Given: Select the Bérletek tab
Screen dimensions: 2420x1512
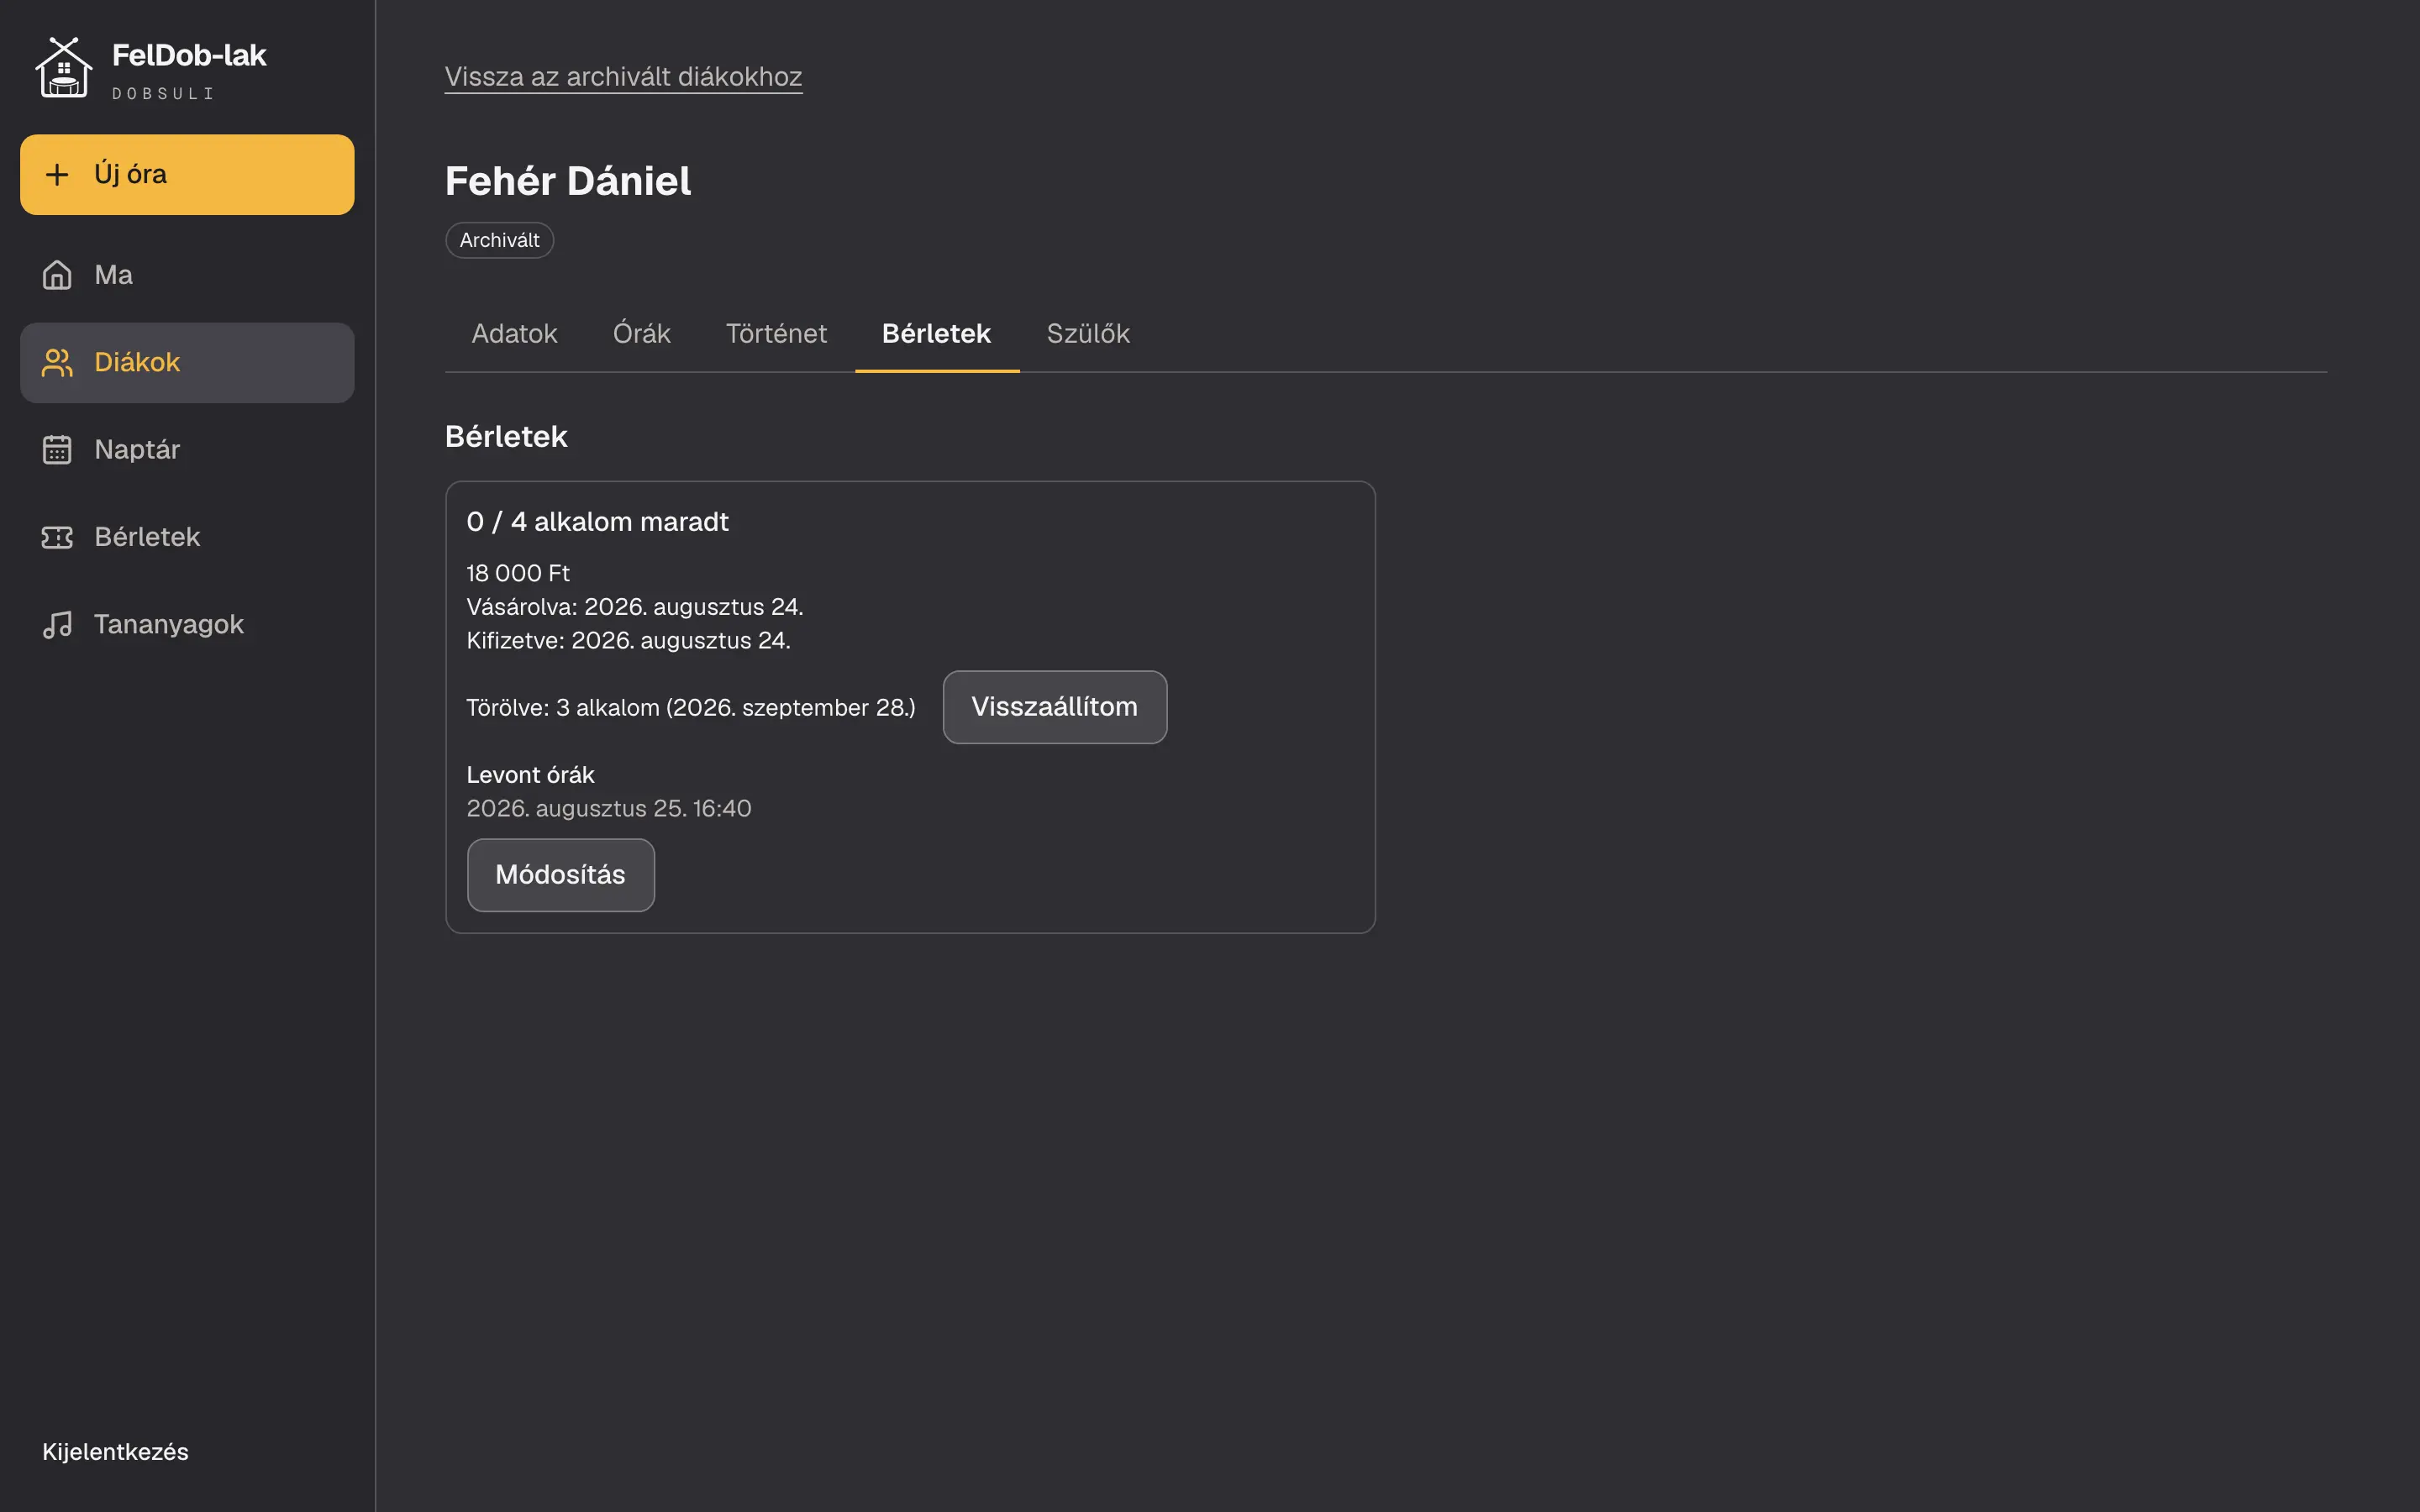Looking at the screenshot, I should pyautogui.click(x=936, y=334).
